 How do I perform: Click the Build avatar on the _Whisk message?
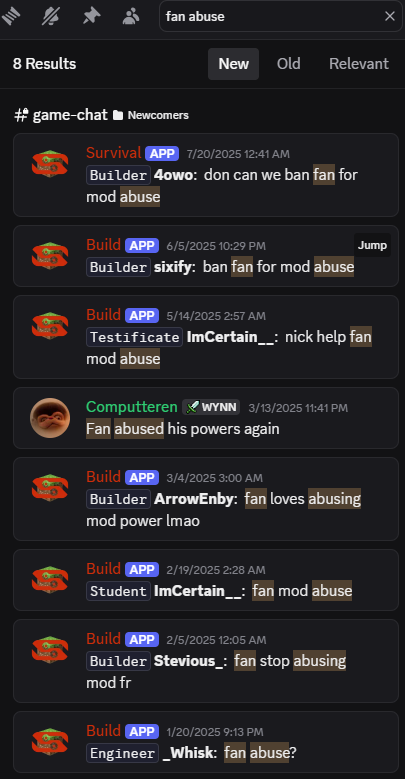50,742
